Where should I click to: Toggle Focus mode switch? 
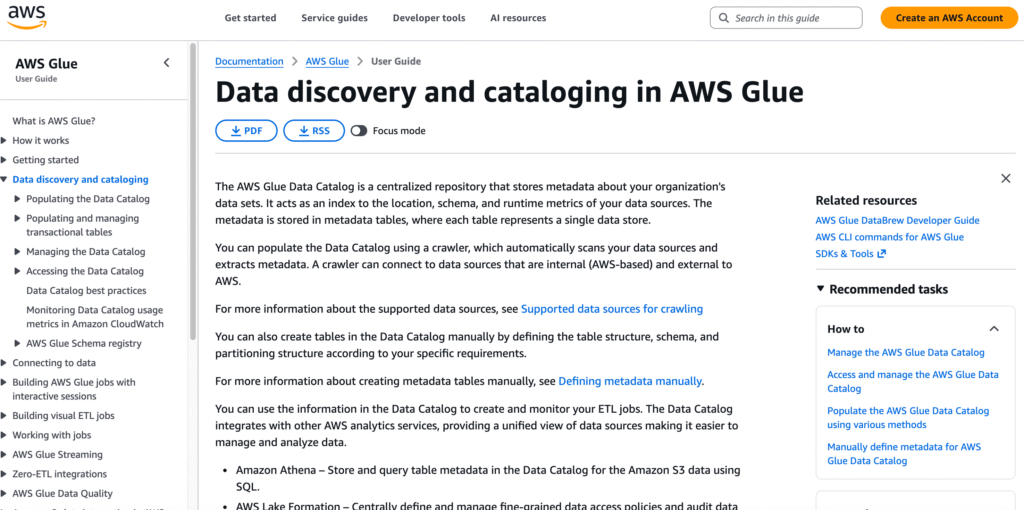(x=359, y=131)
